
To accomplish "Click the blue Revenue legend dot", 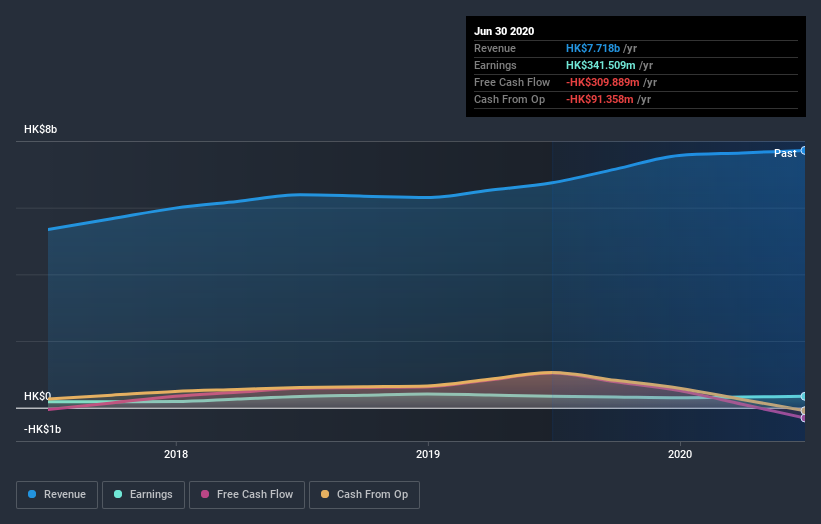I will (32, 494).
